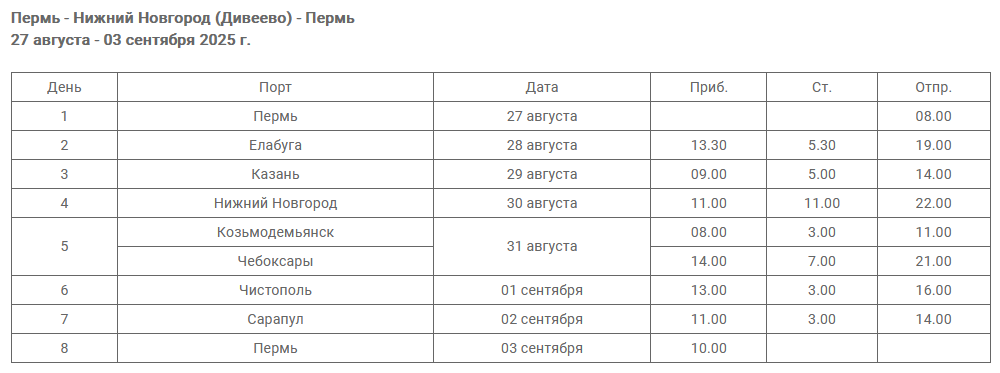Click the 01 сентября date cell
Viewport: 1000px width, 373px height.
tap(542, 290)
